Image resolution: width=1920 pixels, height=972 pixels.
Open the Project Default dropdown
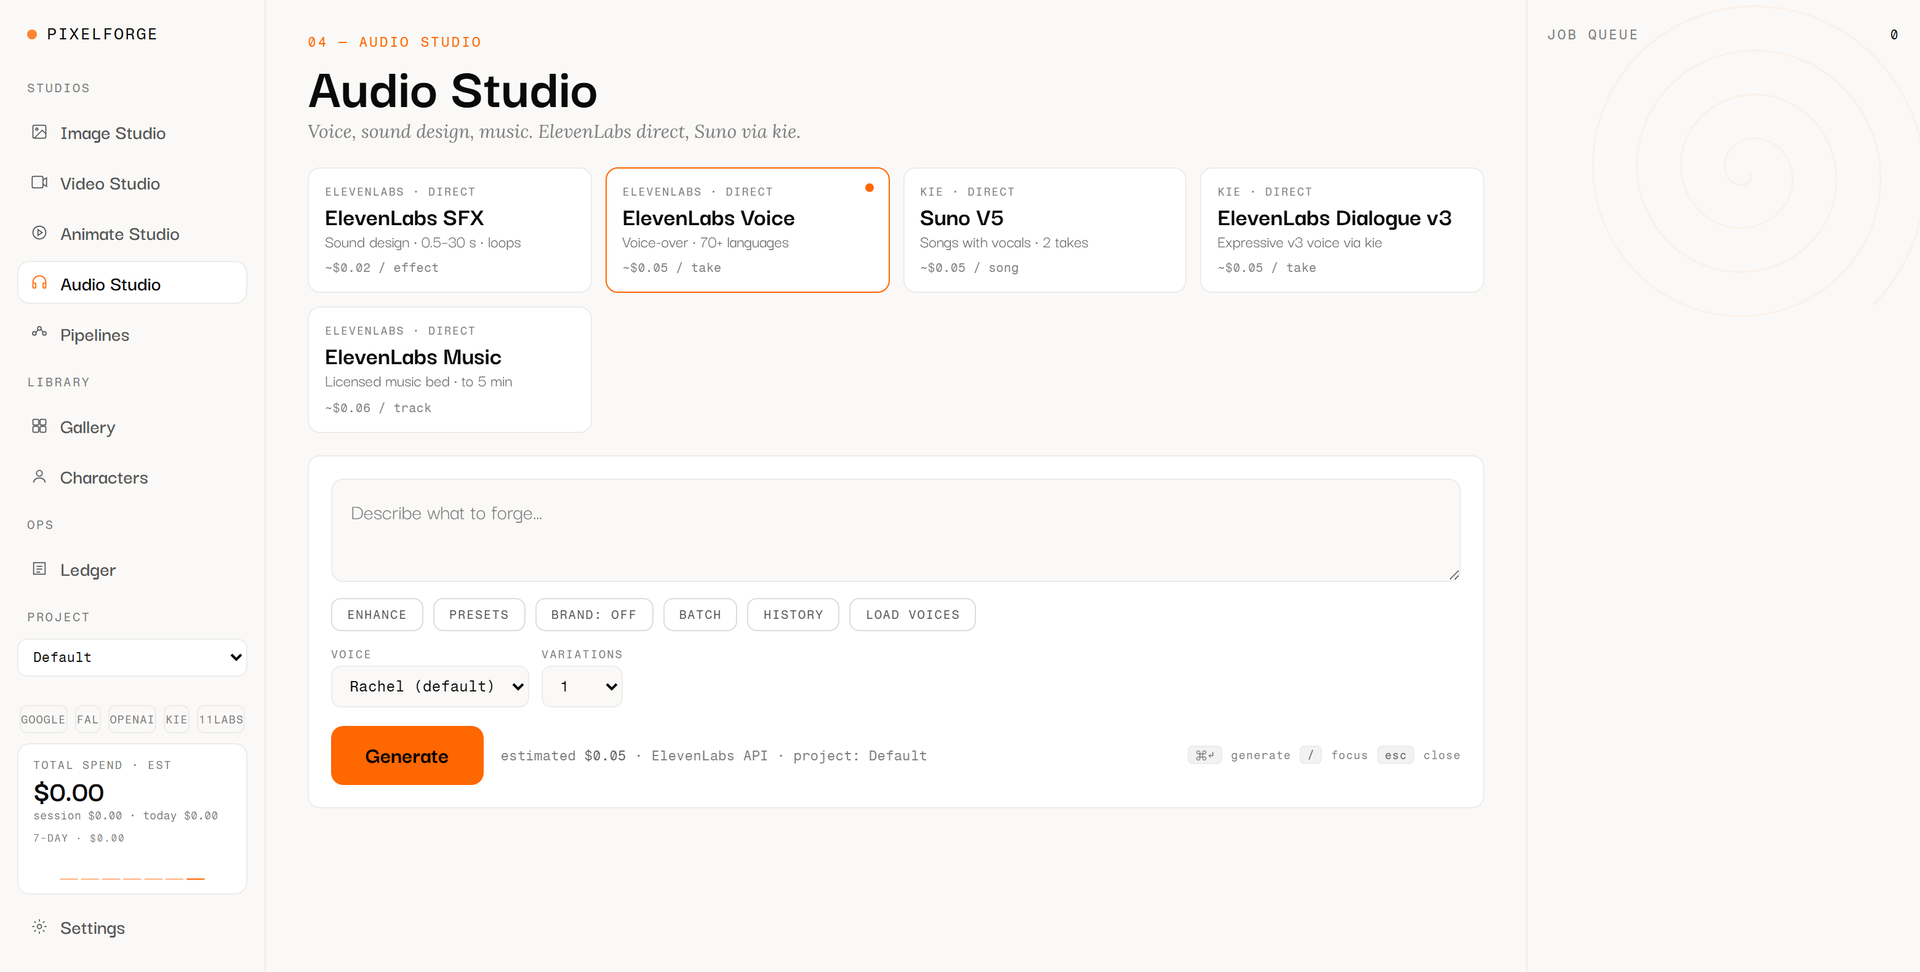pyautogui.click(x=132, y=657)
